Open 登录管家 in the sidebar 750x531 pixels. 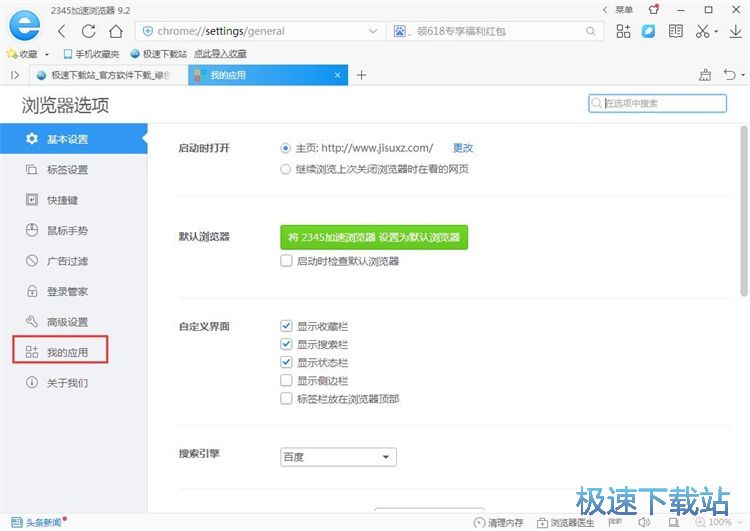(x=74, y=291)
